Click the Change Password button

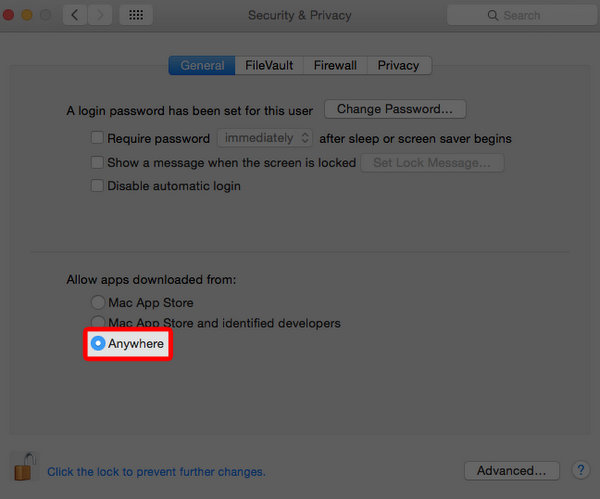coord(395,109)
